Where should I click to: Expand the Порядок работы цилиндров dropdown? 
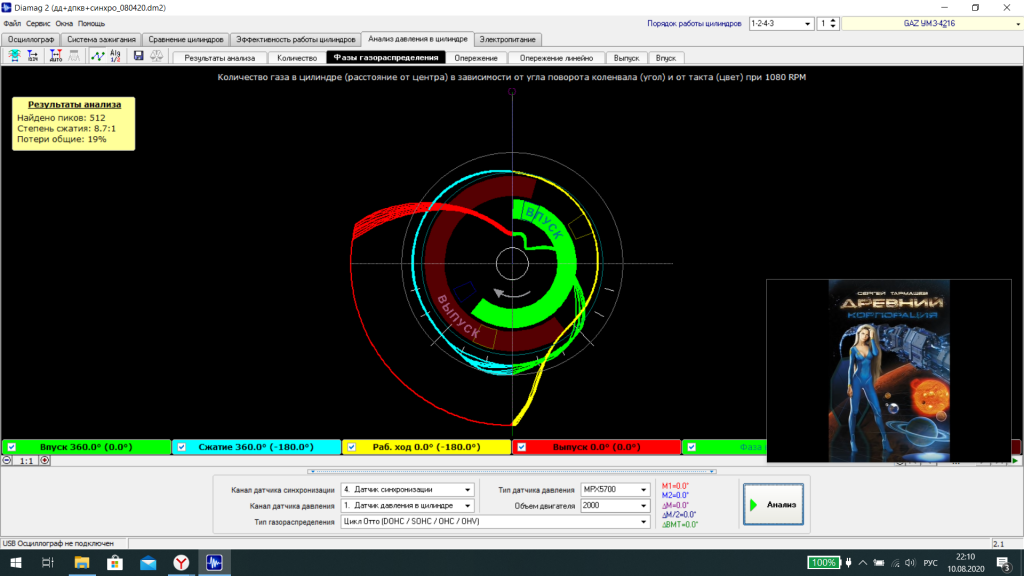click(x=807, y=24)
